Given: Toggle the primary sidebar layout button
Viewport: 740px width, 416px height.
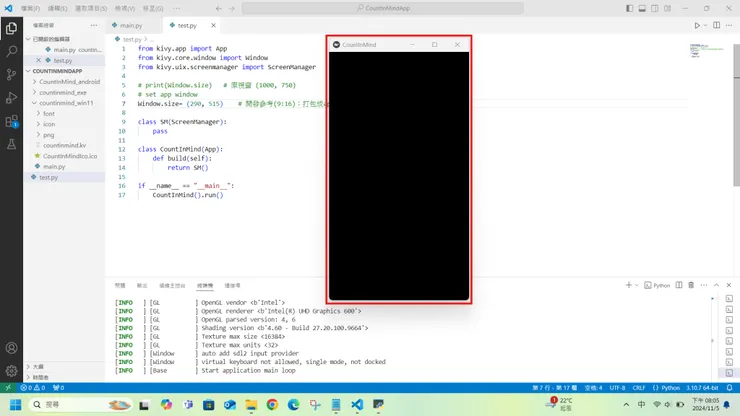Looking at the screenshot, I should 629,8.
